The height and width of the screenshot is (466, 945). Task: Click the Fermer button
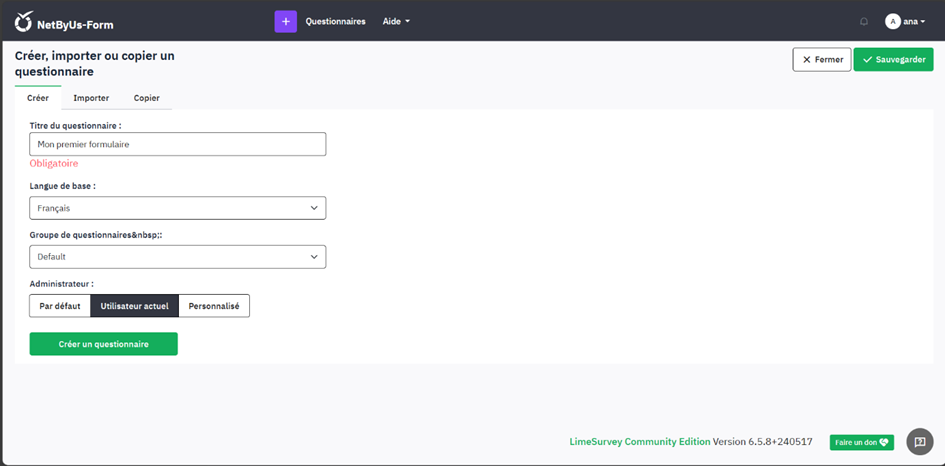point(821,60)
